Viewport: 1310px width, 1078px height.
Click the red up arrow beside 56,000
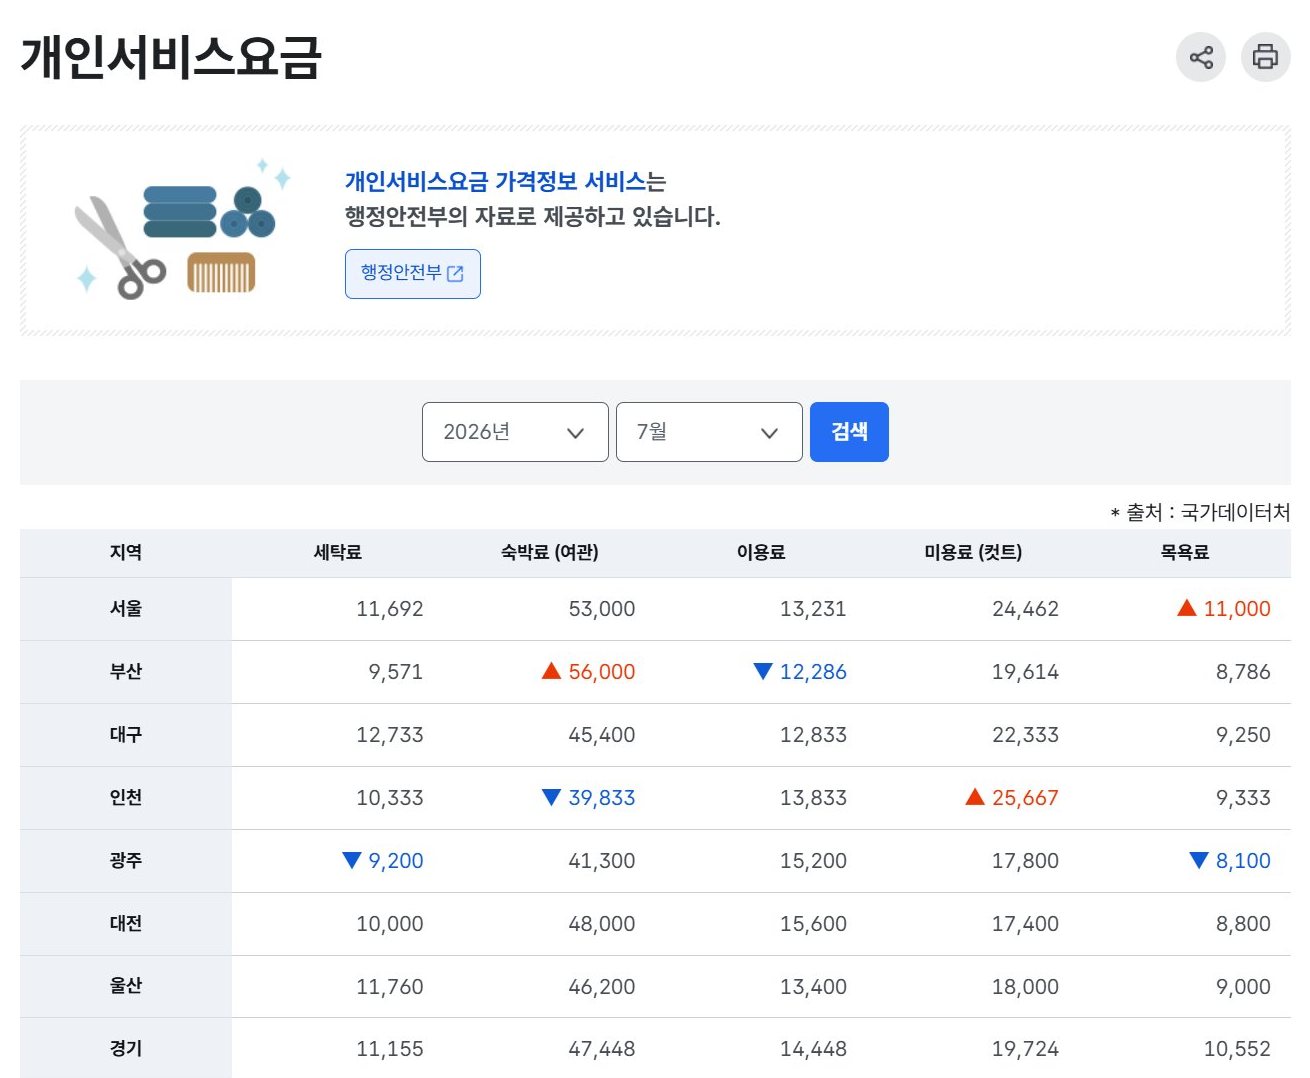click(x=551, y=671)
